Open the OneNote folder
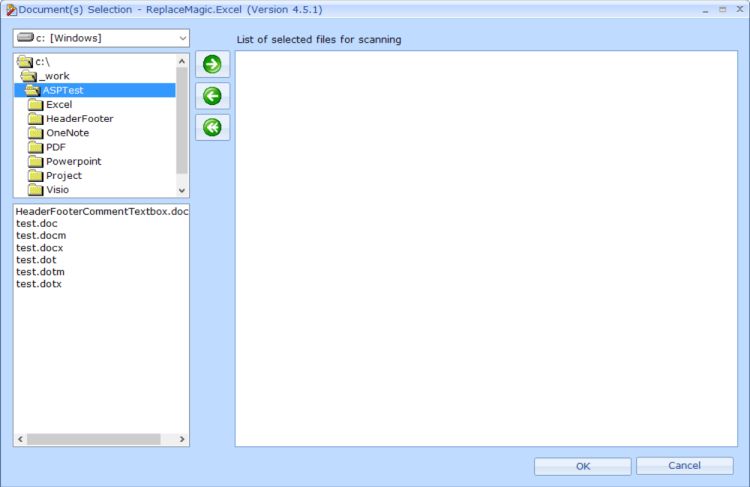The image size is (750, 487). 67,133
